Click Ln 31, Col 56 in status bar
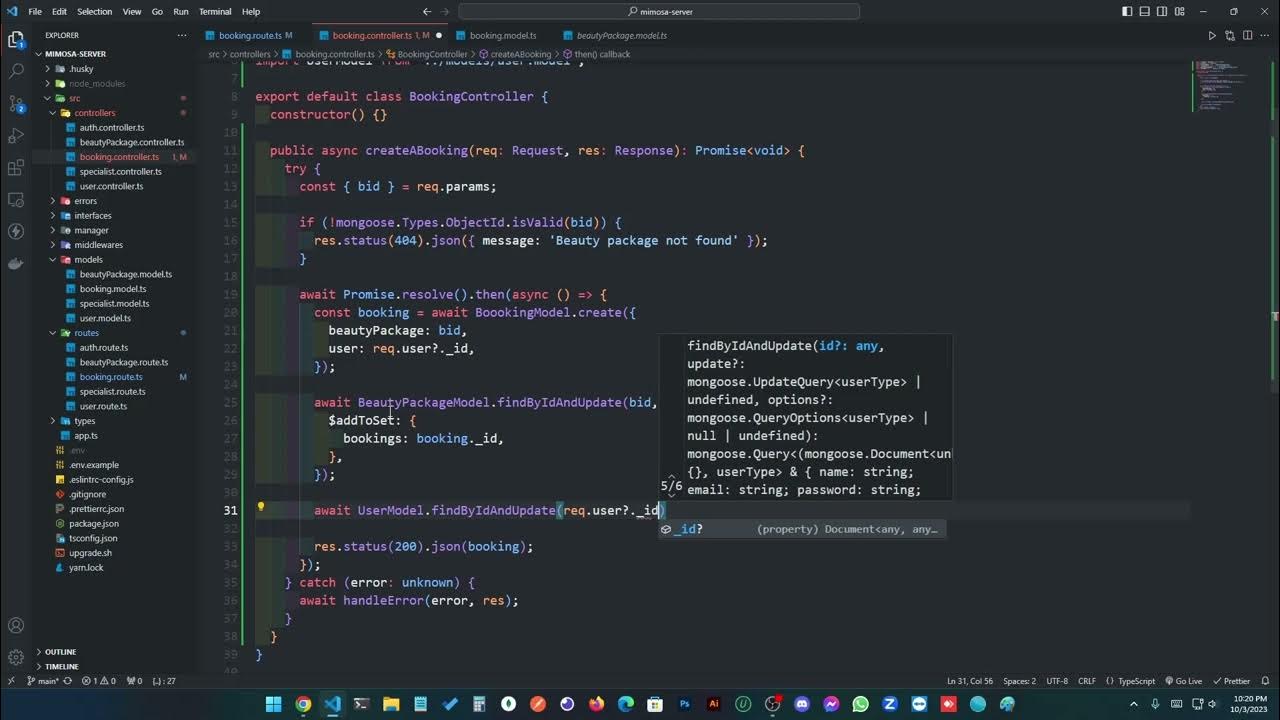Screen dimensions: 1280x720 (x=970, y=681)
